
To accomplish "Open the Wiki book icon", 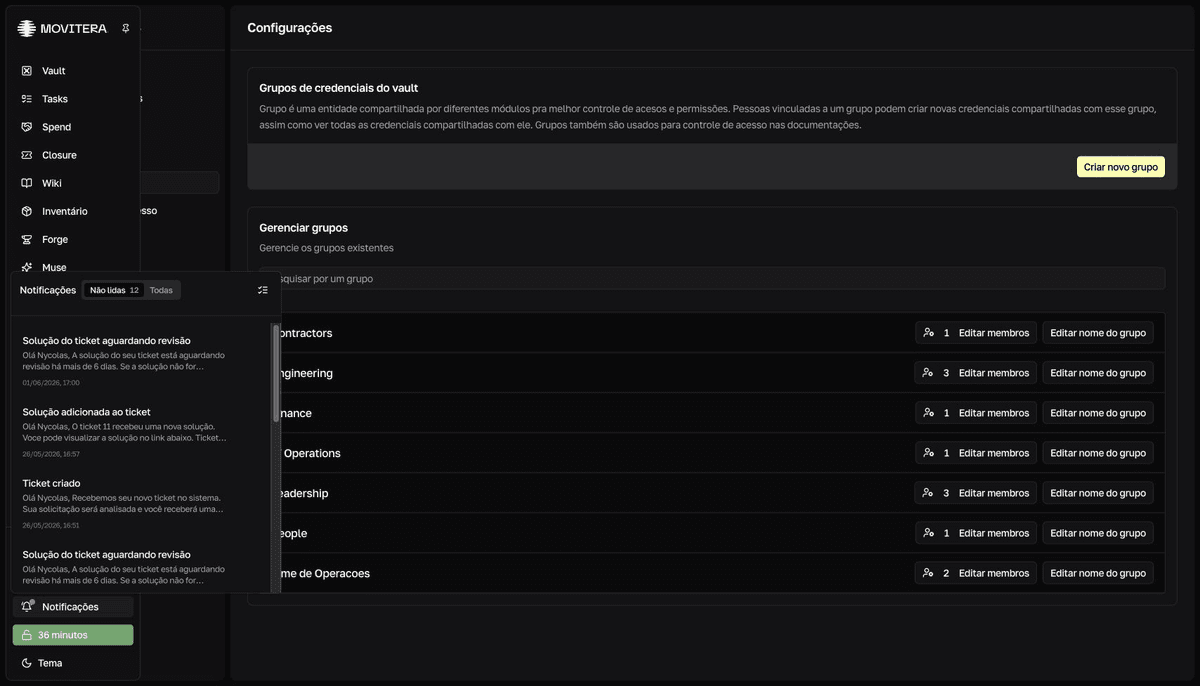I will click(x=27, y=183).
